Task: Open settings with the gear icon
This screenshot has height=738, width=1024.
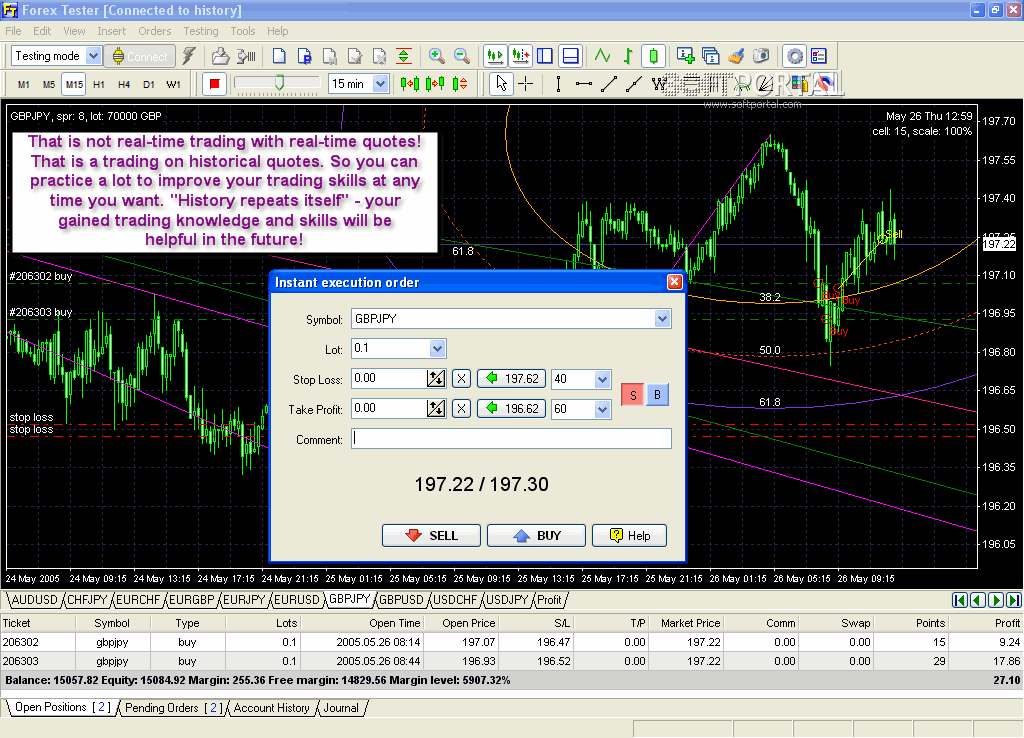Action: pyautogui.click(x=794, y=56)
